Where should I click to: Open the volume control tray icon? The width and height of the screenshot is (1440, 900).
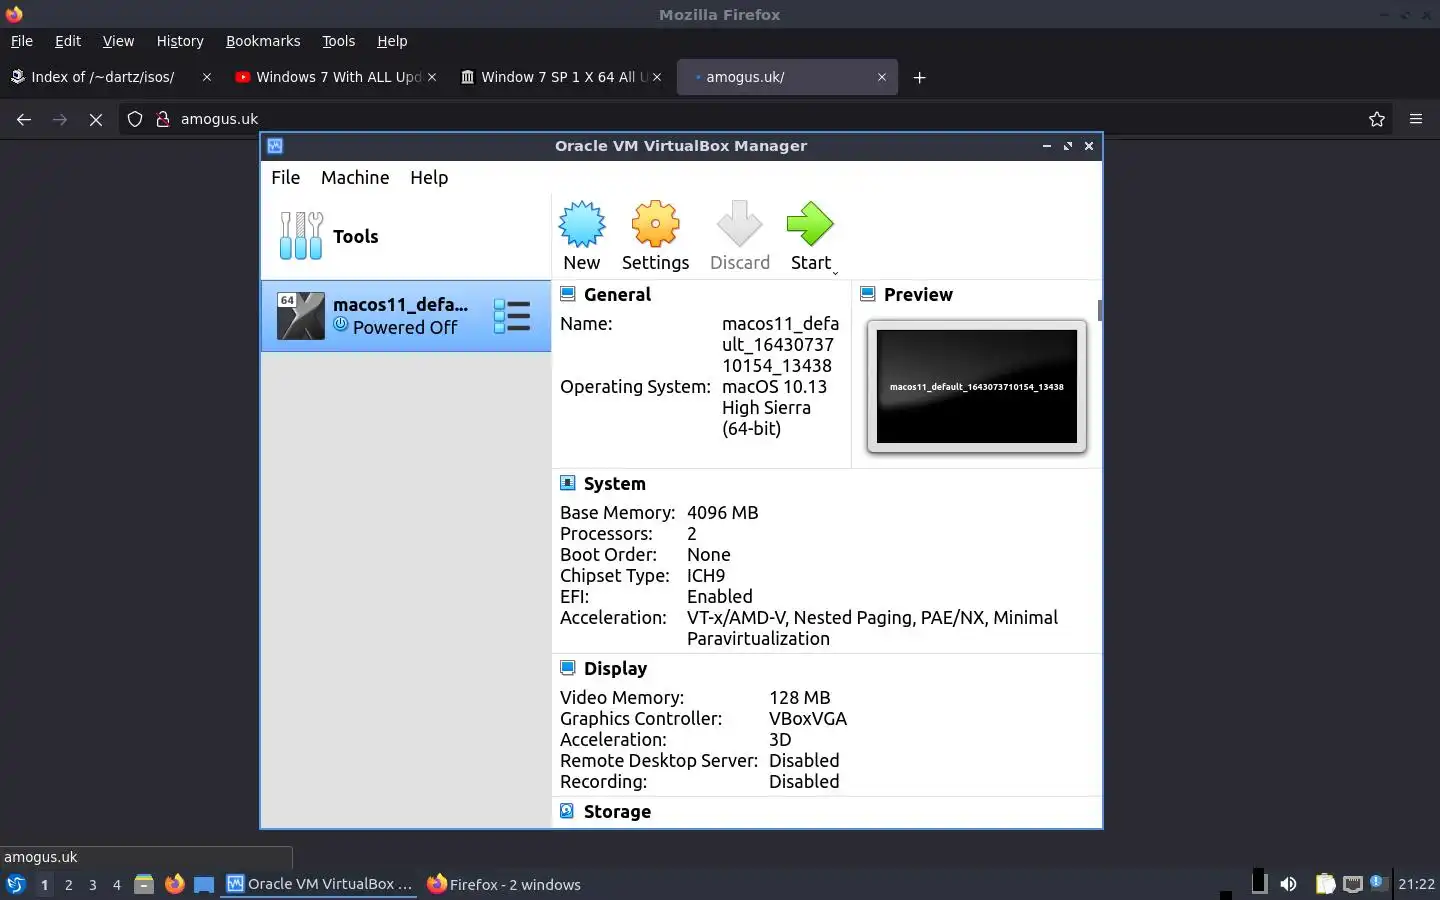pyautogui.click(x=1288, y=884)
